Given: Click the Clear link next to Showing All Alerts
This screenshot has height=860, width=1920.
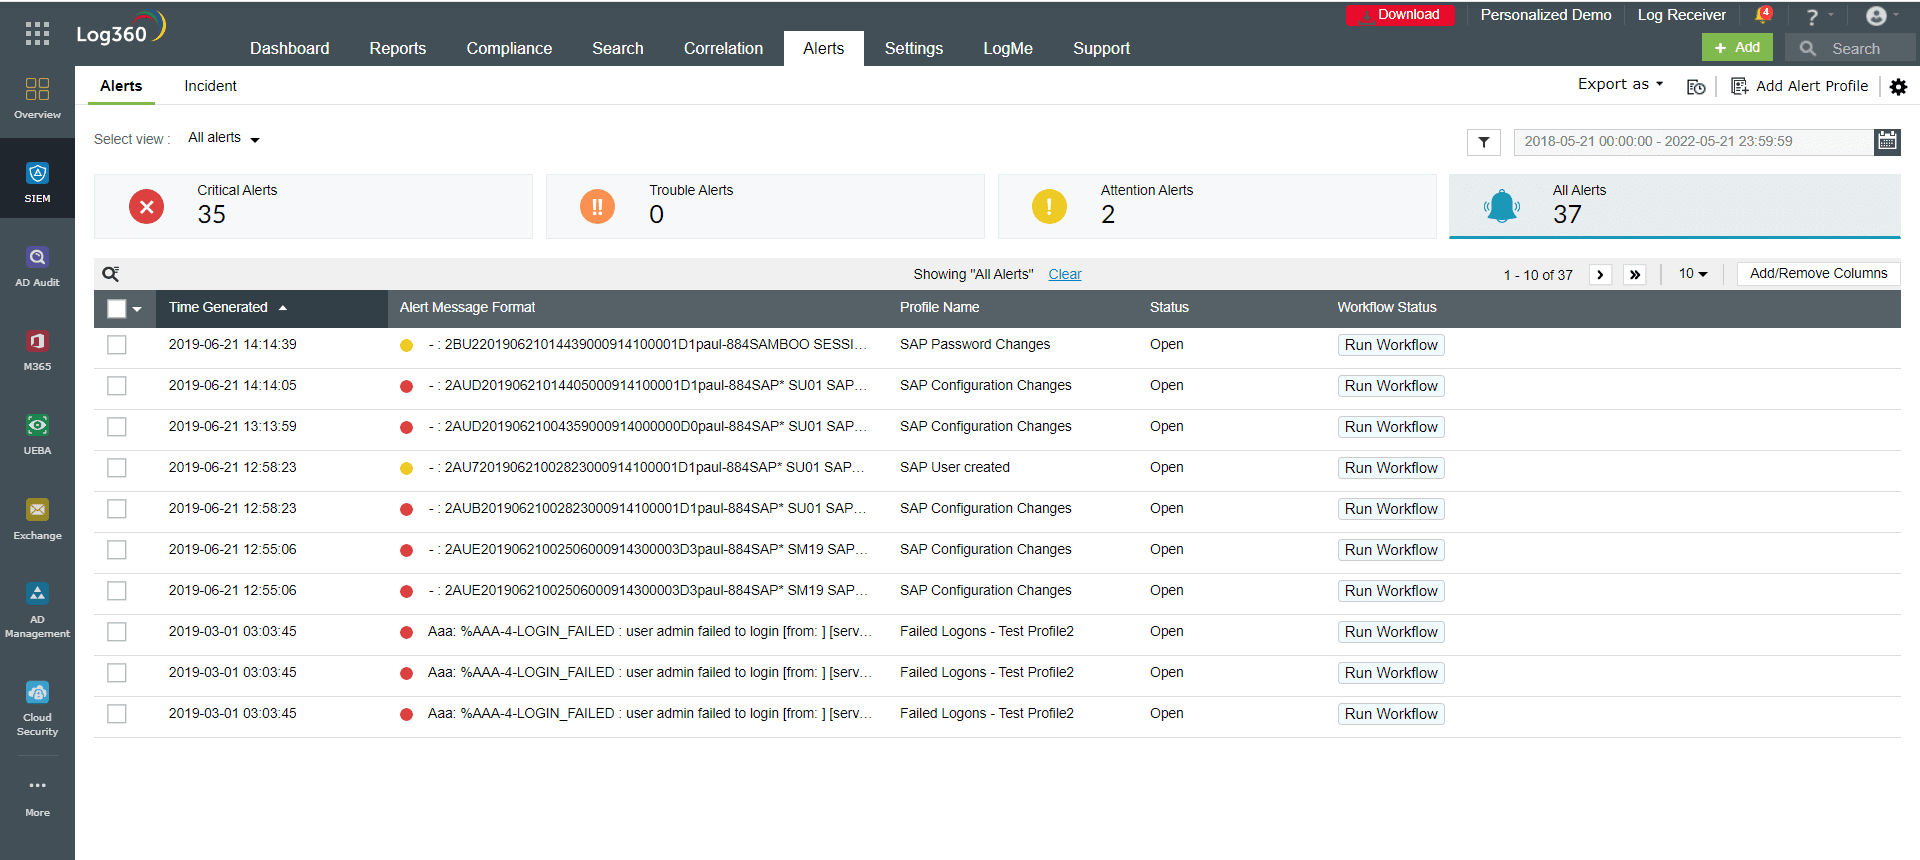Looking at the screenshot, I should (x=1064, y=274).
